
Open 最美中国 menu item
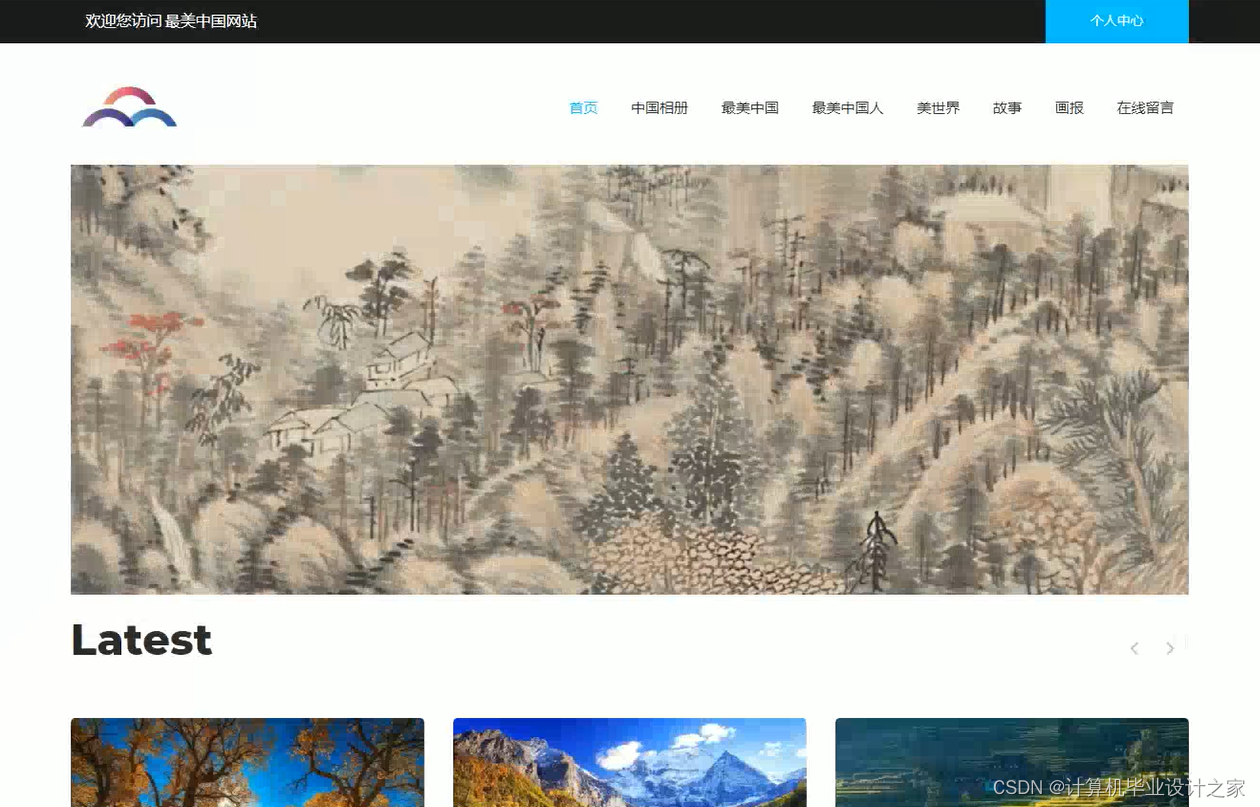click(750, 108)
